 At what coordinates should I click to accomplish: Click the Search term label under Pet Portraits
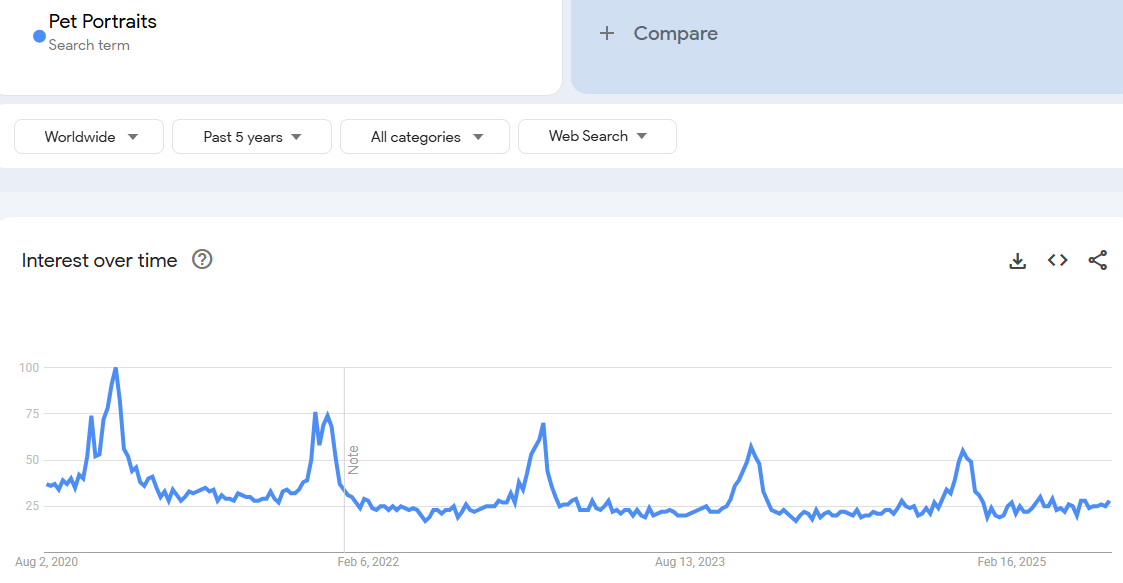point(89,45)
